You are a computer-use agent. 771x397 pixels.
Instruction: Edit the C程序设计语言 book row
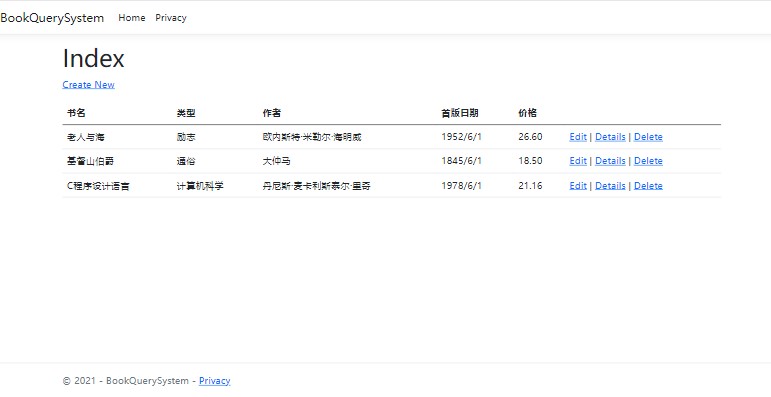pos(578,185)
